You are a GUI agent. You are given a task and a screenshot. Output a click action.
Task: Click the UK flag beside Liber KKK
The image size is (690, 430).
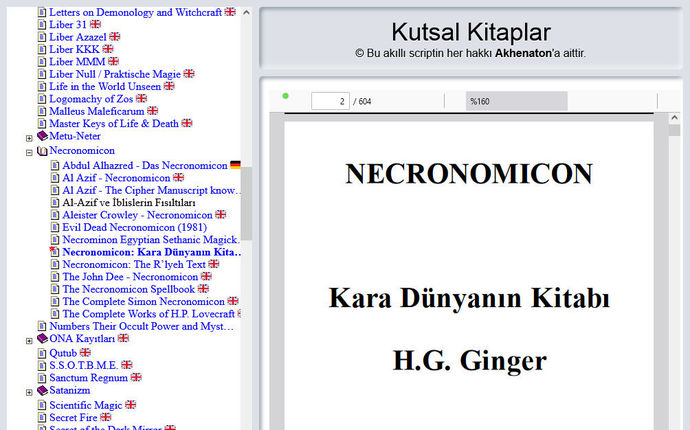(108, 49)
